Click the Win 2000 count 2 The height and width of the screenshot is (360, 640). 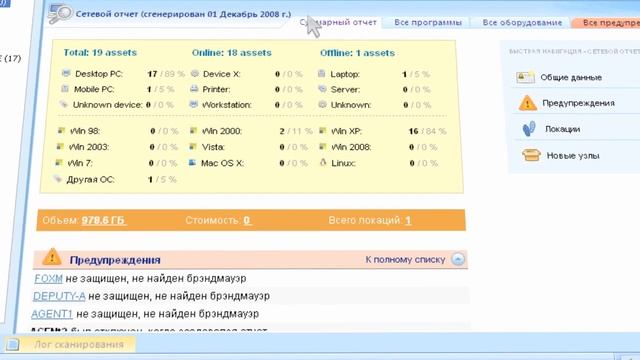click(282, 131)
